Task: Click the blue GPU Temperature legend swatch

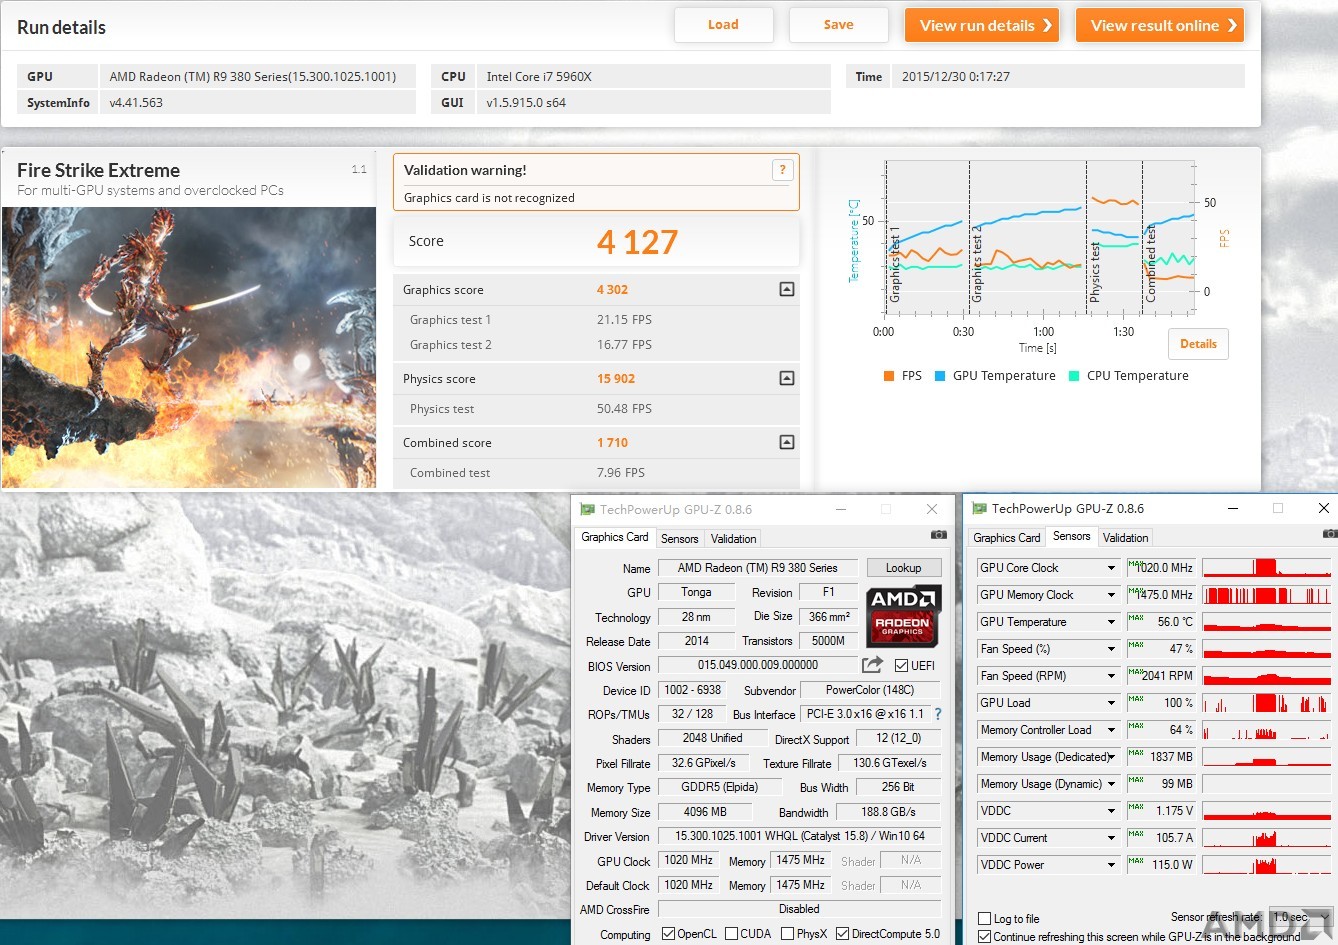Action: [x=940, y=376]
